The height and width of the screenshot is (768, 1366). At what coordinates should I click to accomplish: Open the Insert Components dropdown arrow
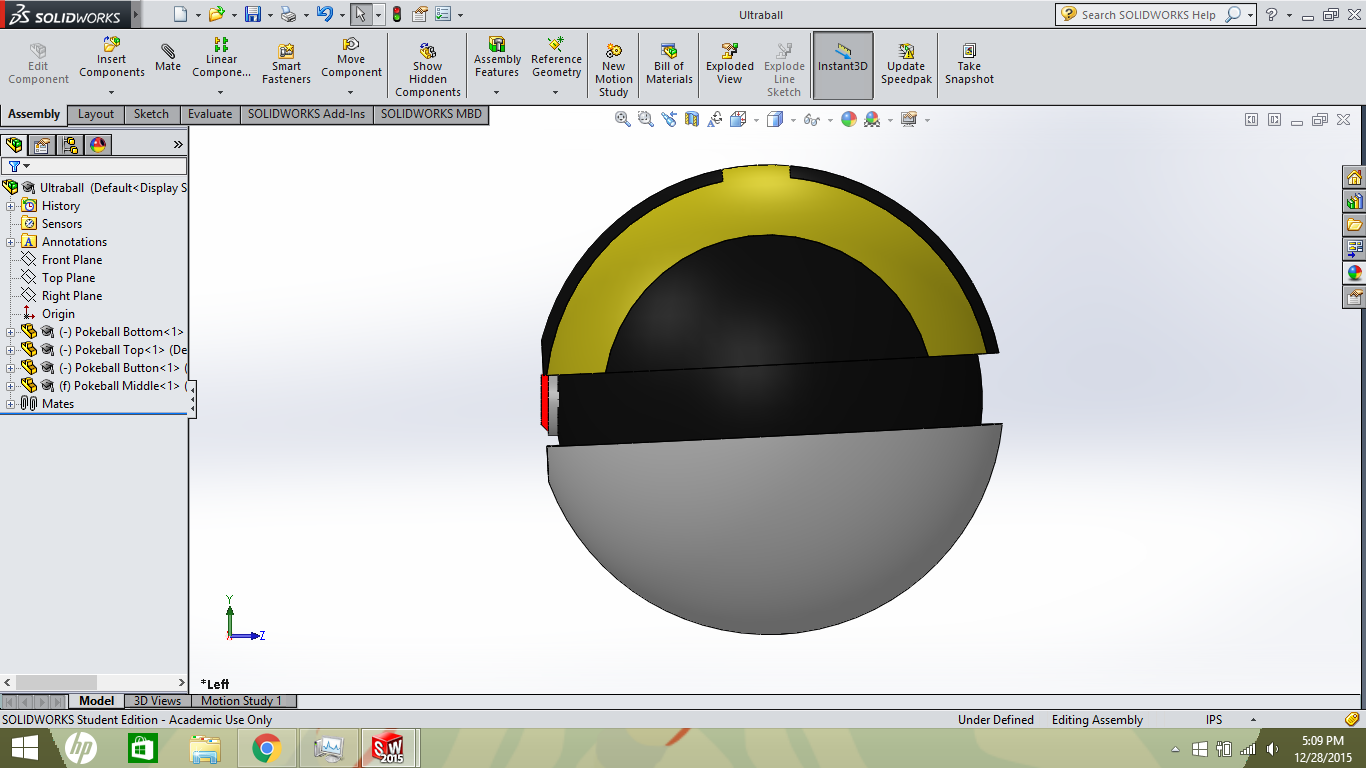(111, 92)
